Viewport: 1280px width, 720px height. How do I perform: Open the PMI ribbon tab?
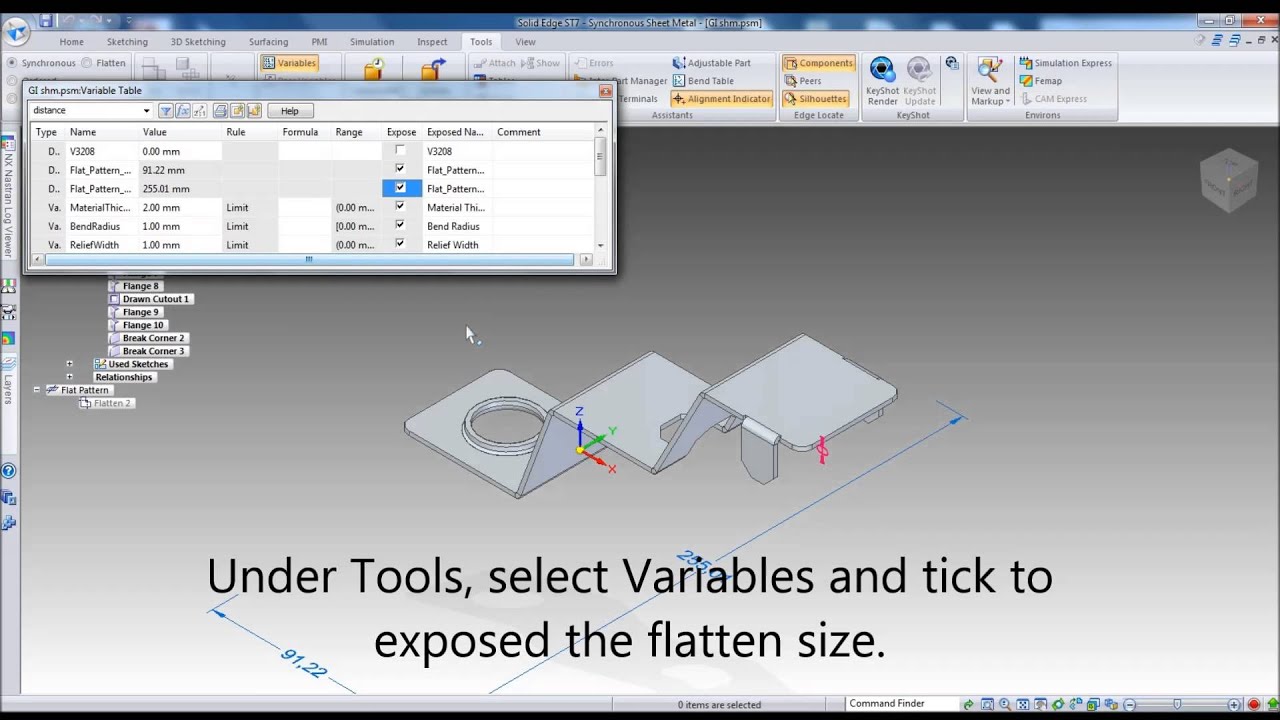319,42
